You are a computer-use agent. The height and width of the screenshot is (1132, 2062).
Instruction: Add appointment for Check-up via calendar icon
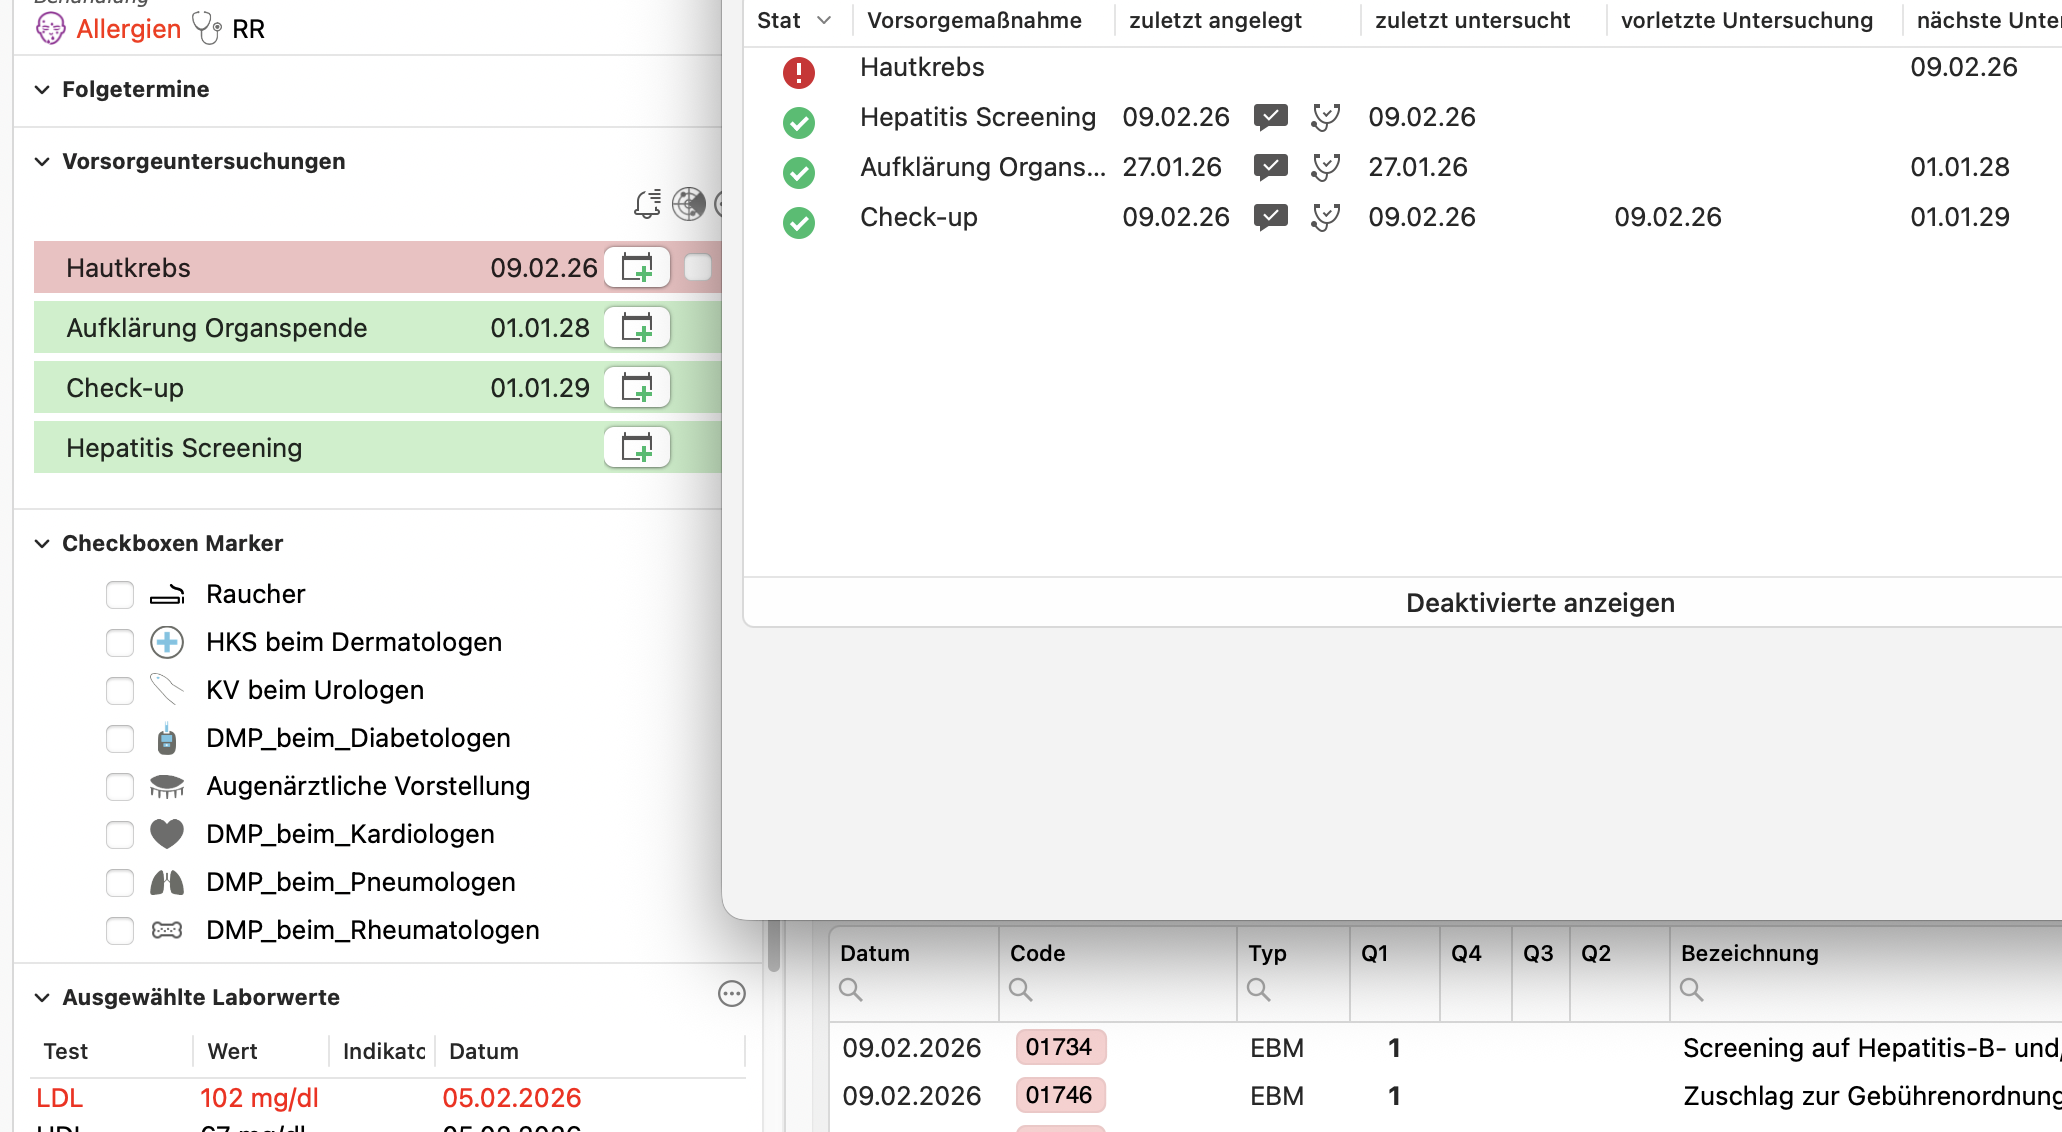coord(637,388)
